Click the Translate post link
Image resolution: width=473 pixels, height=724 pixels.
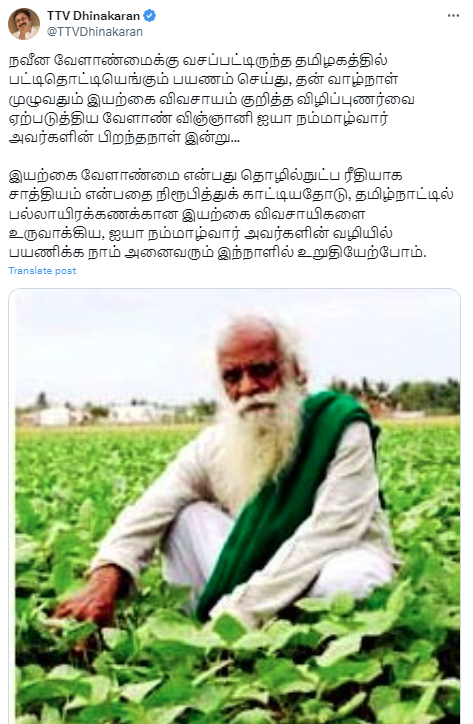pos(42,271)
